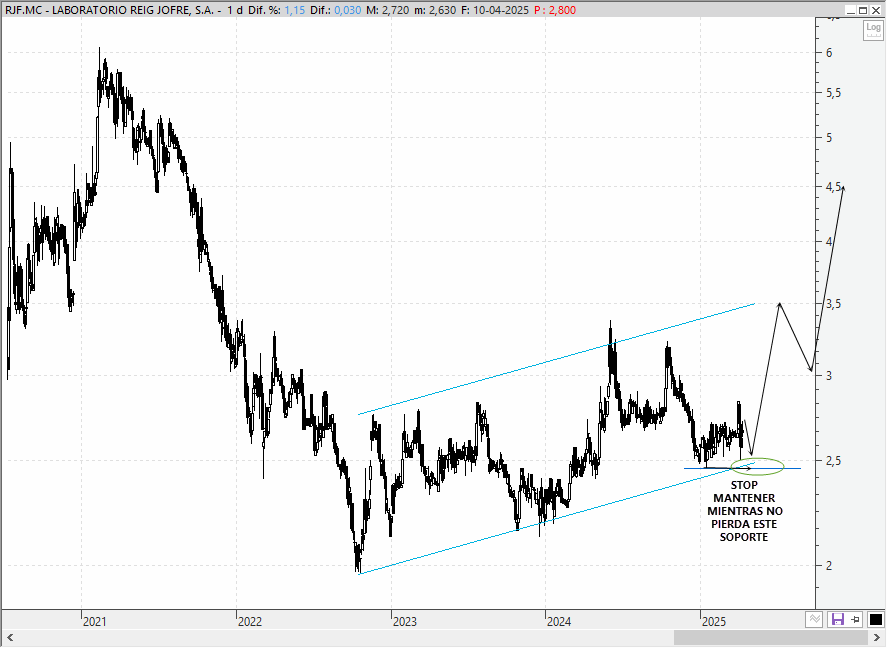Click the 'Dif.: 0,030' value

pyautogui.click(x=335, y=10)
